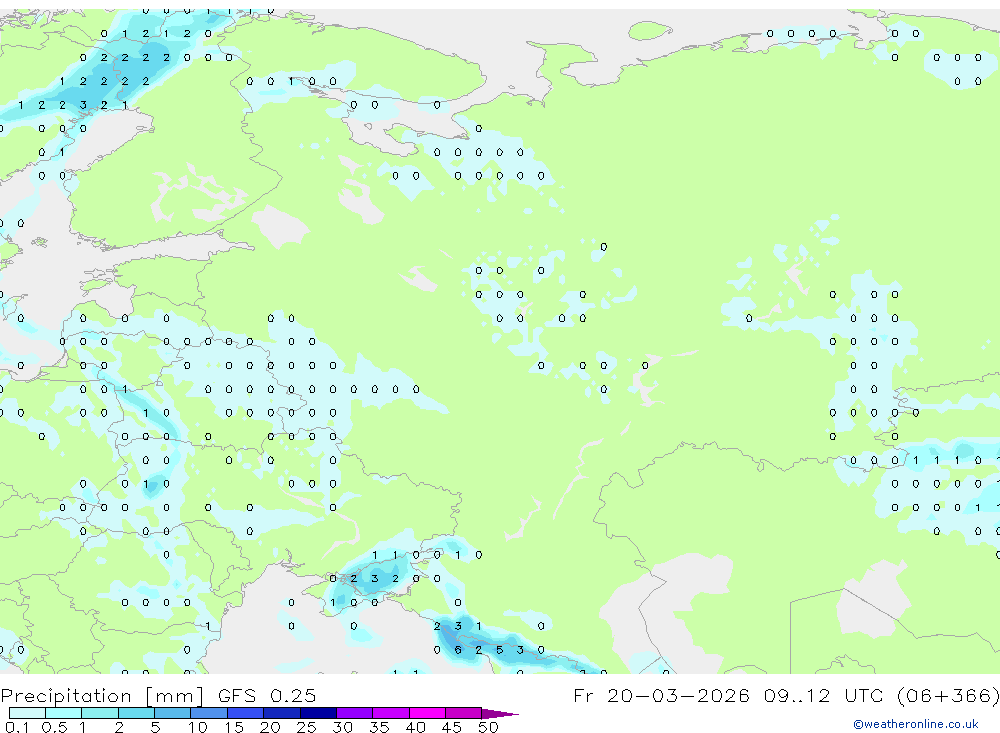1000x733 pixels.
Task: Click the legend label '35'
Action: [379, 727]
